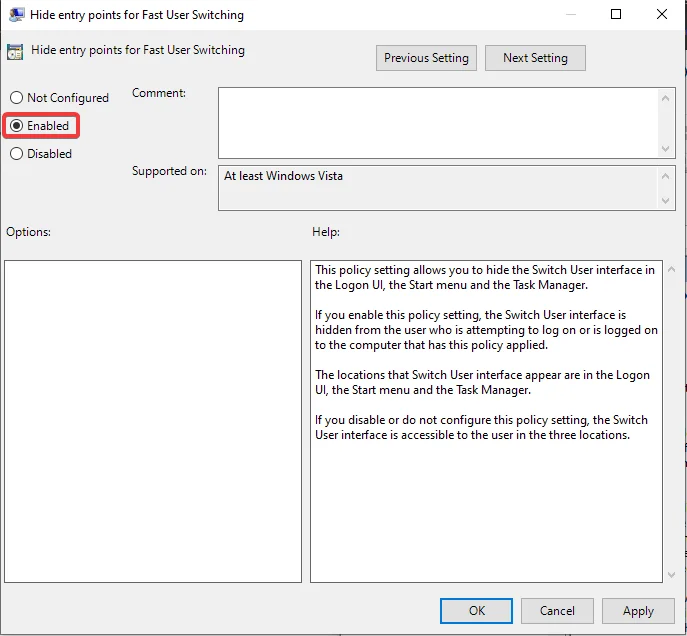Click the Apply button
The image size is (687, 636).
tap(638, 611)
